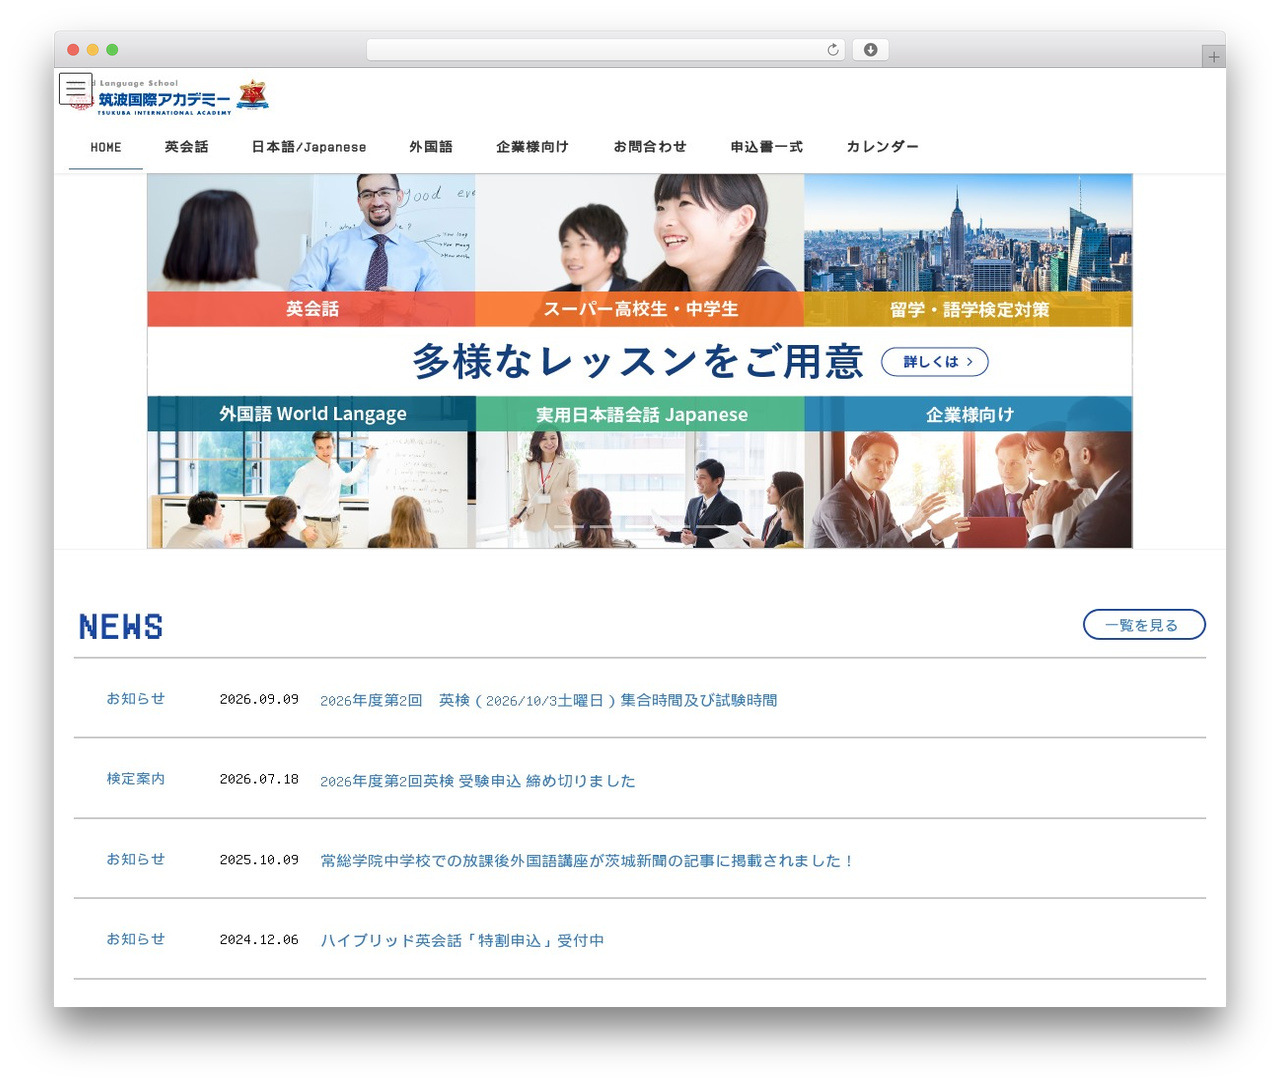Select the HOME menu item
This screenshot has height=1084, width=1280.
[x=106, y=147]
